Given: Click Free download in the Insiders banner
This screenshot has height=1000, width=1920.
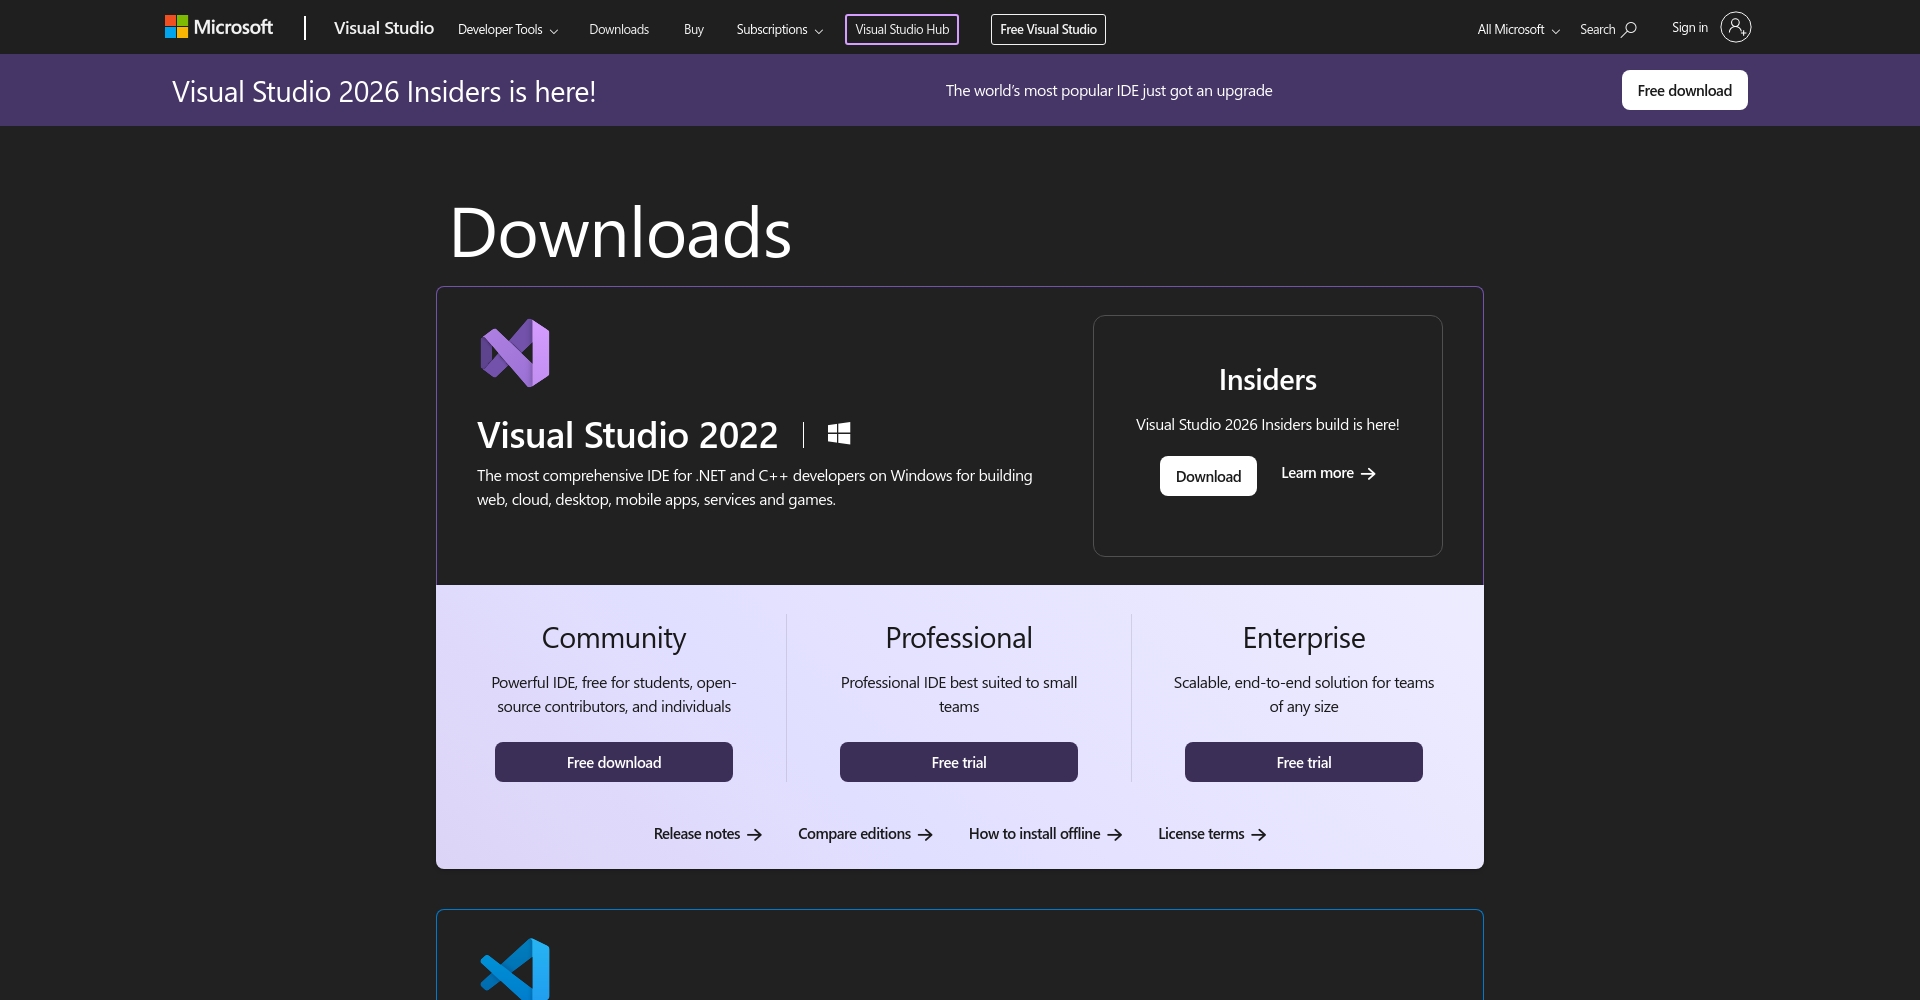Looking at the screenshot, I should tap(1684, 89).
